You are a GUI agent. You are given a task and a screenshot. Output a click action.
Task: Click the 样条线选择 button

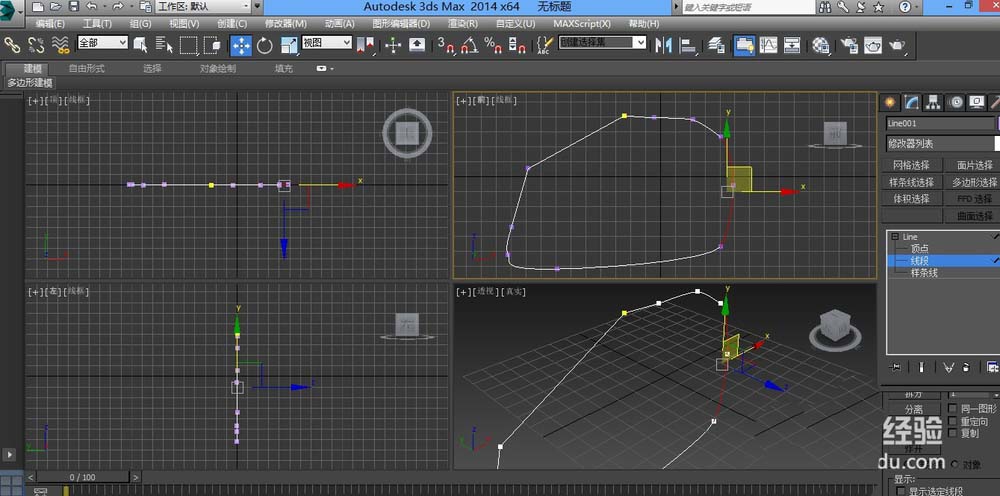911,182
